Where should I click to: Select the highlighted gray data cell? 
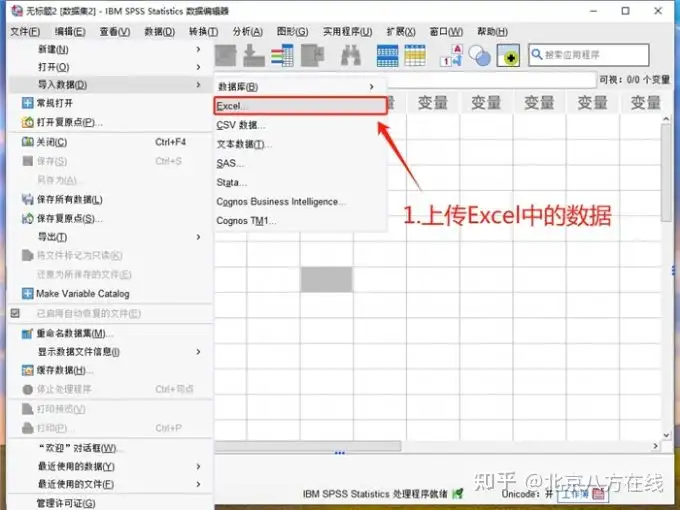click(x=327, y=279)
